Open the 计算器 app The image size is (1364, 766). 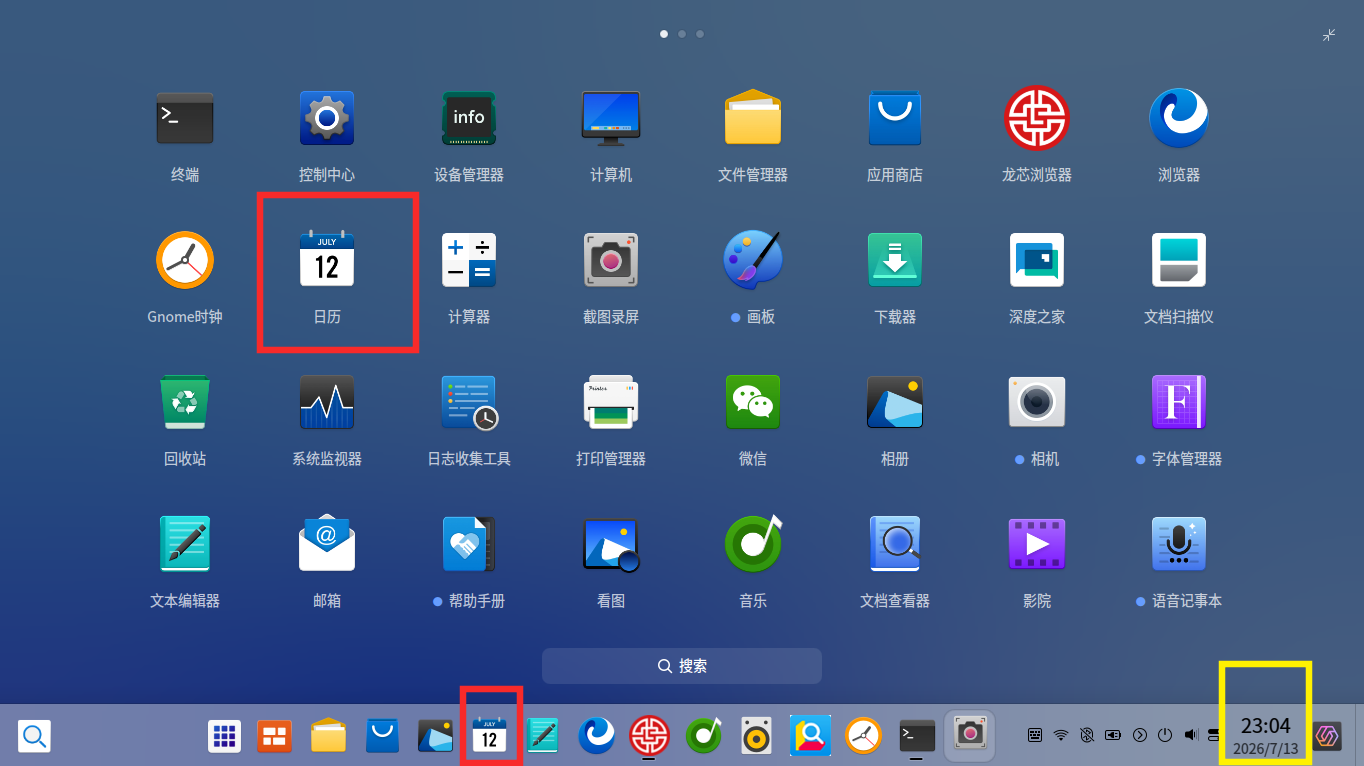click(469, 260)
